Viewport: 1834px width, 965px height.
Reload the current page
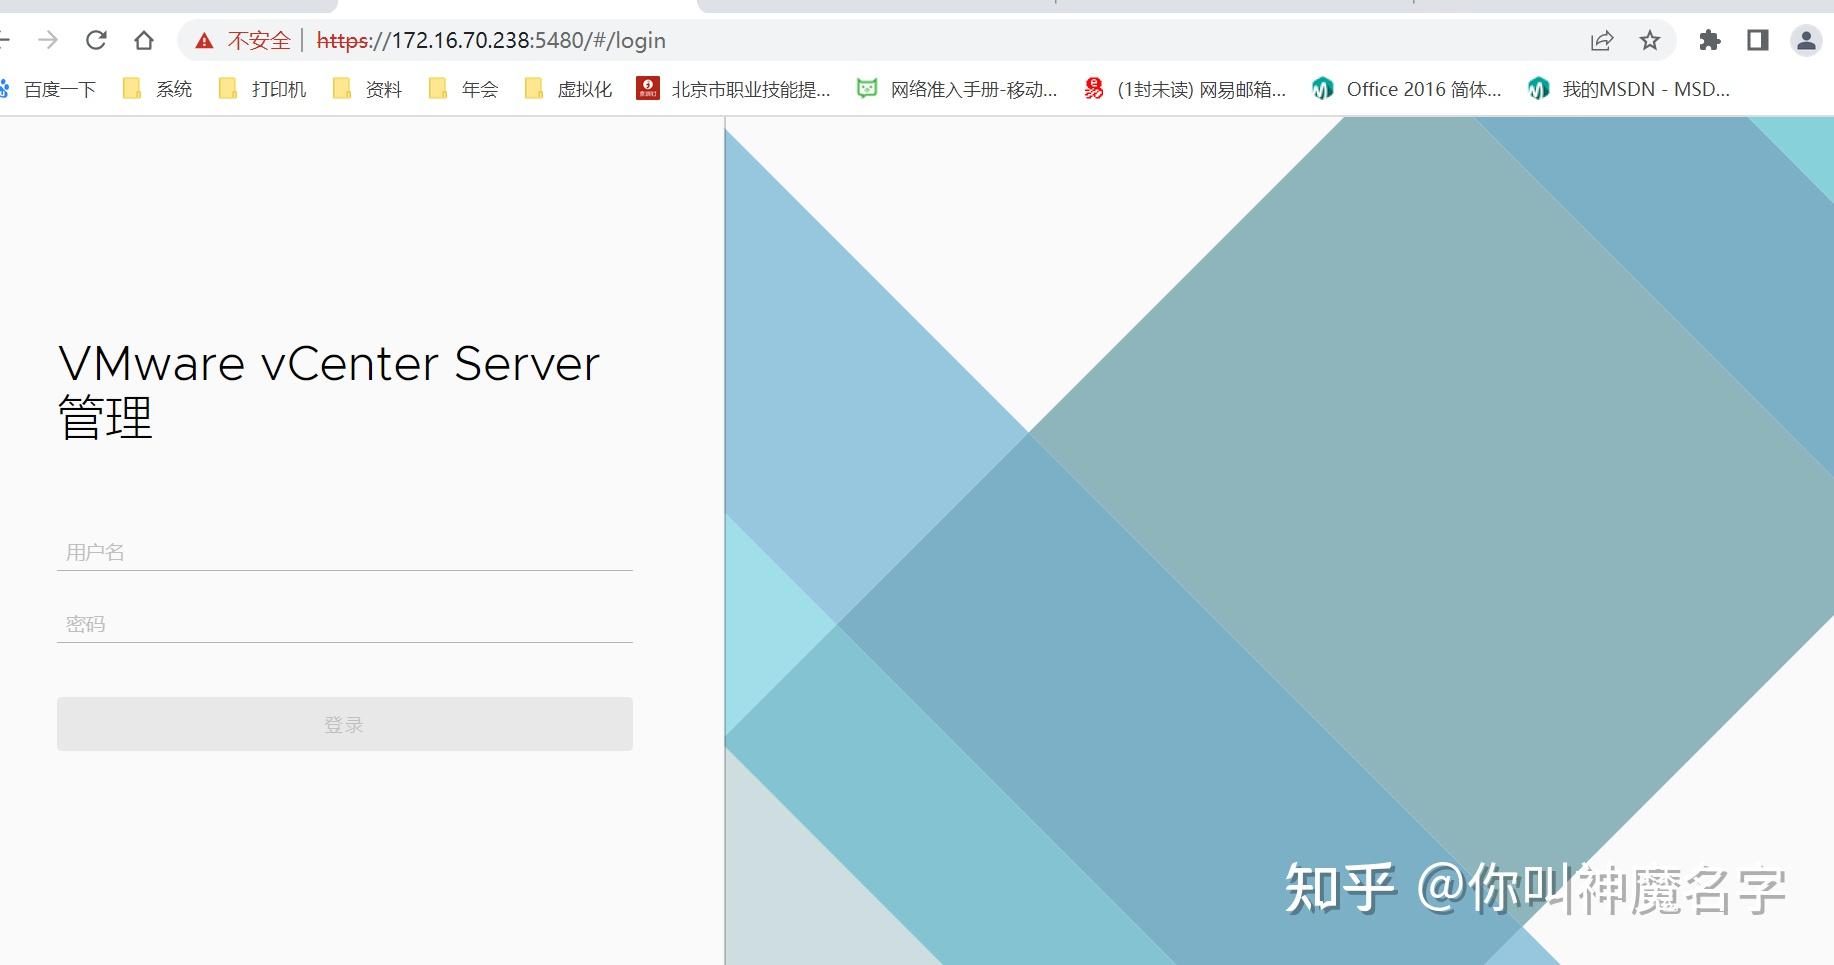point(95,40)
